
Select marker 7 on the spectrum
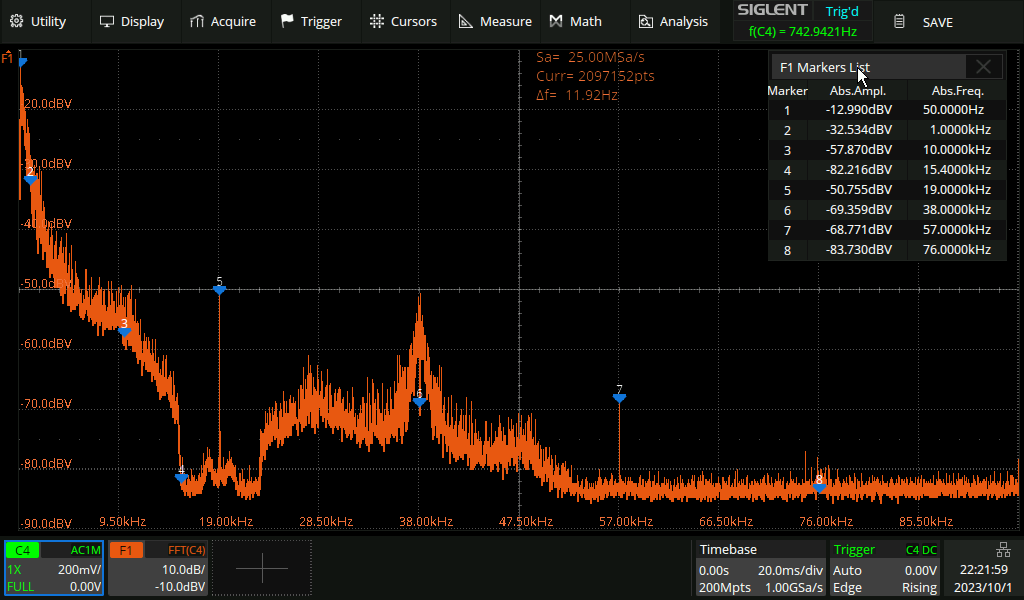coord(619,397)
